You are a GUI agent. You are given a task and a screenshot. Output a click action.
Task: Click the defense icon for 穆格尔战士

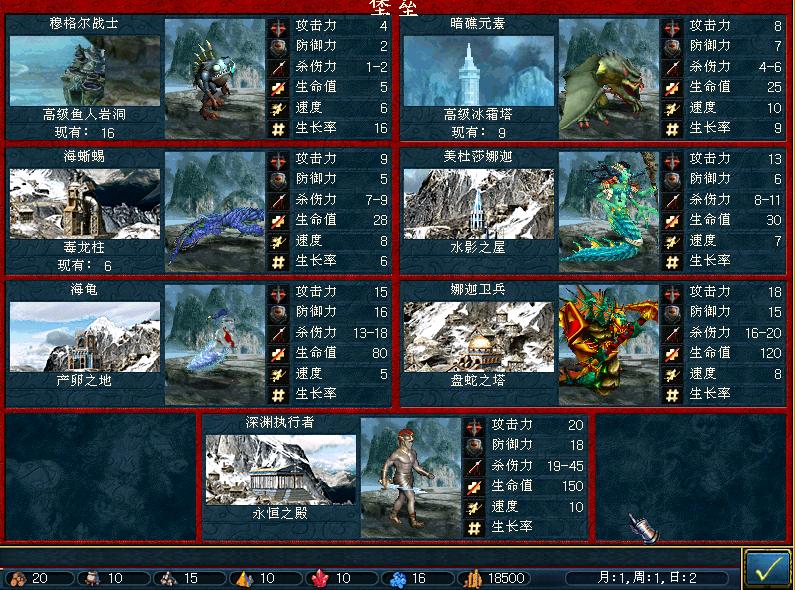(x=278, y=47)
